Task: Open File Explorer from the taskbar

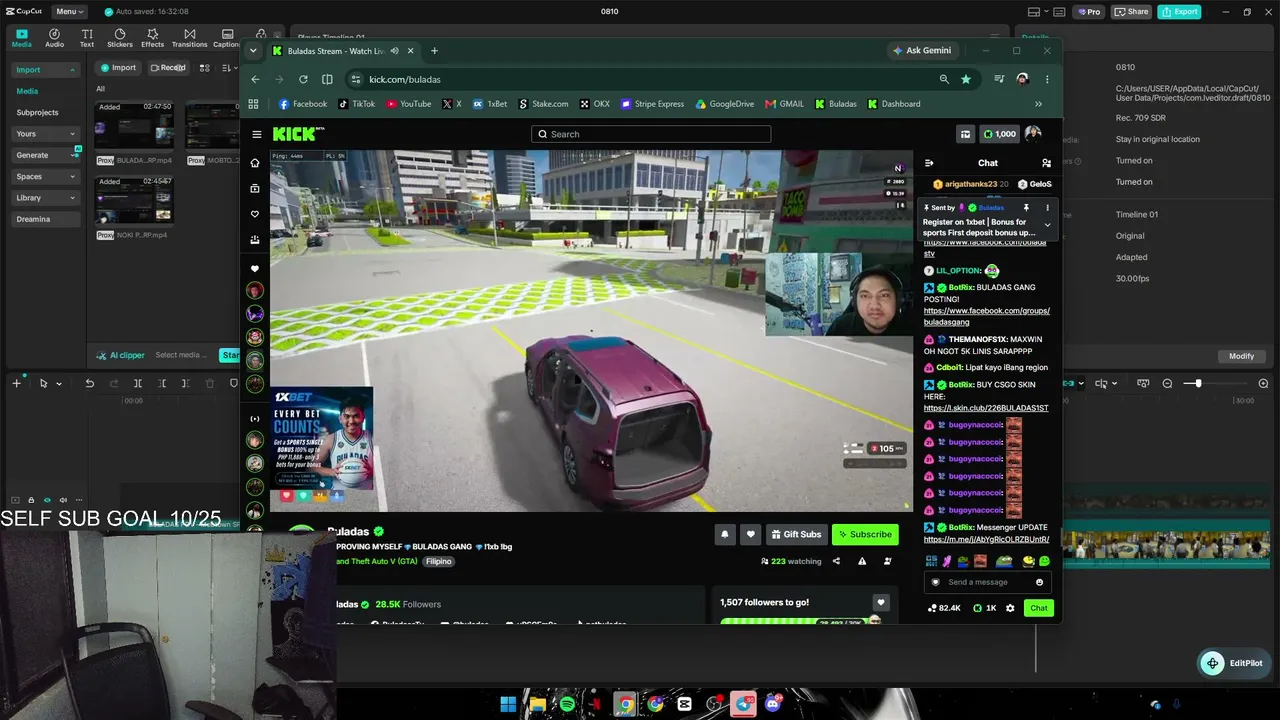Action: [x=537, y=704]
